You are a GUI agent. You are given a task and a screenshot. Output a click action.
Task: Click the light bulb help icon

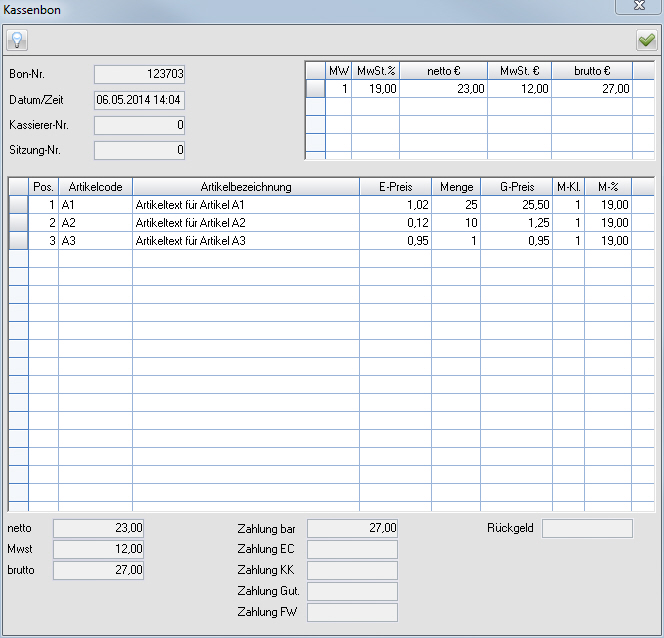coord(17,40)
